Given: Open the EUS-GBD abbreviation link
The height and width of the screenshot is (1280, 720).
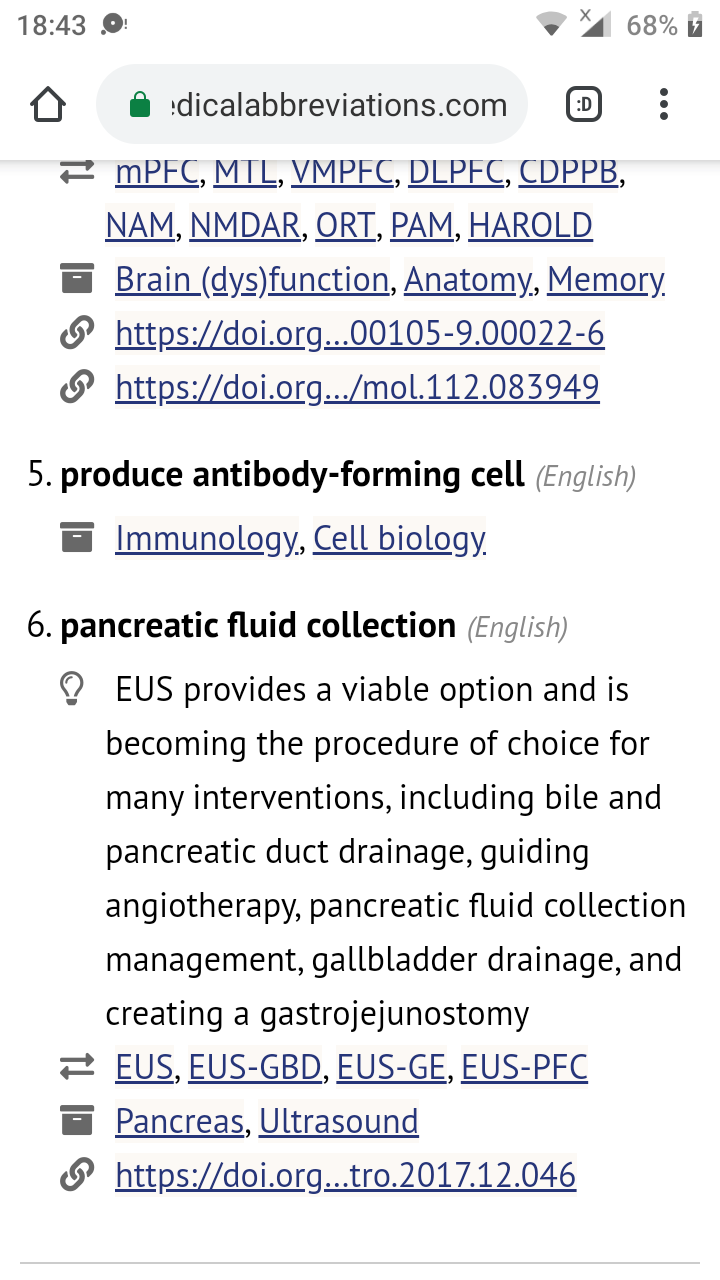Looking at the screenshot, I should point(255,1067).
